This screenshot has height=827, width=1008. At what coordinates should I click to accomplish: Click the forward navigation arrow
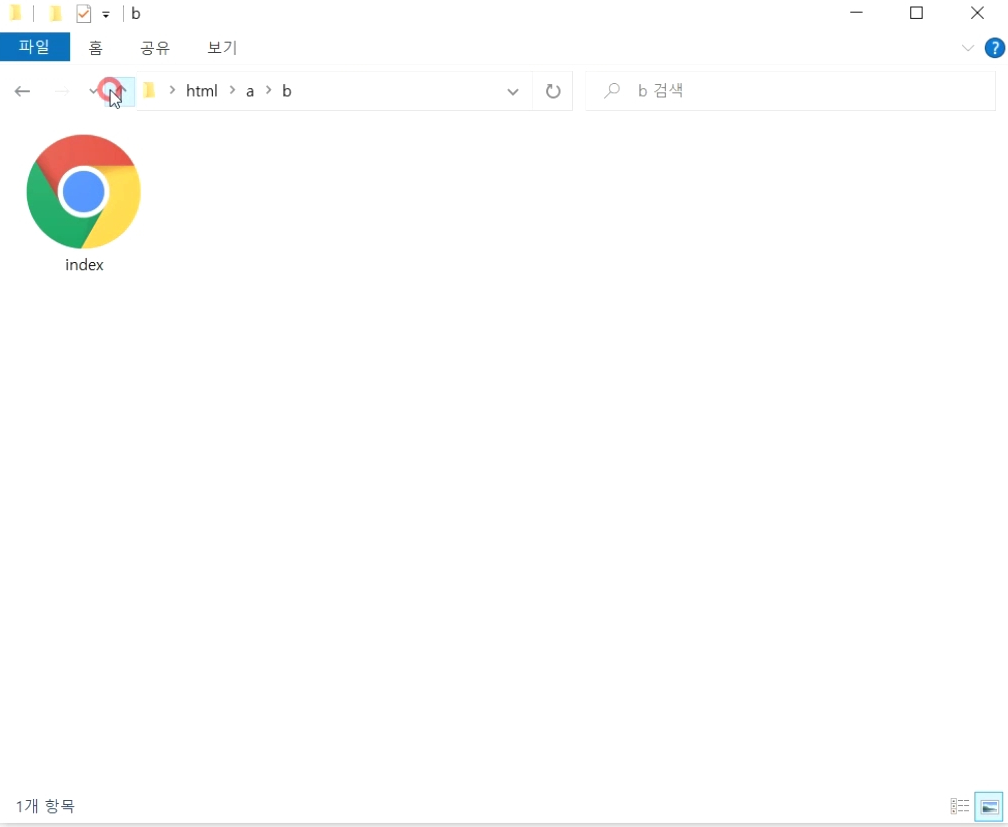coord(62,91)
